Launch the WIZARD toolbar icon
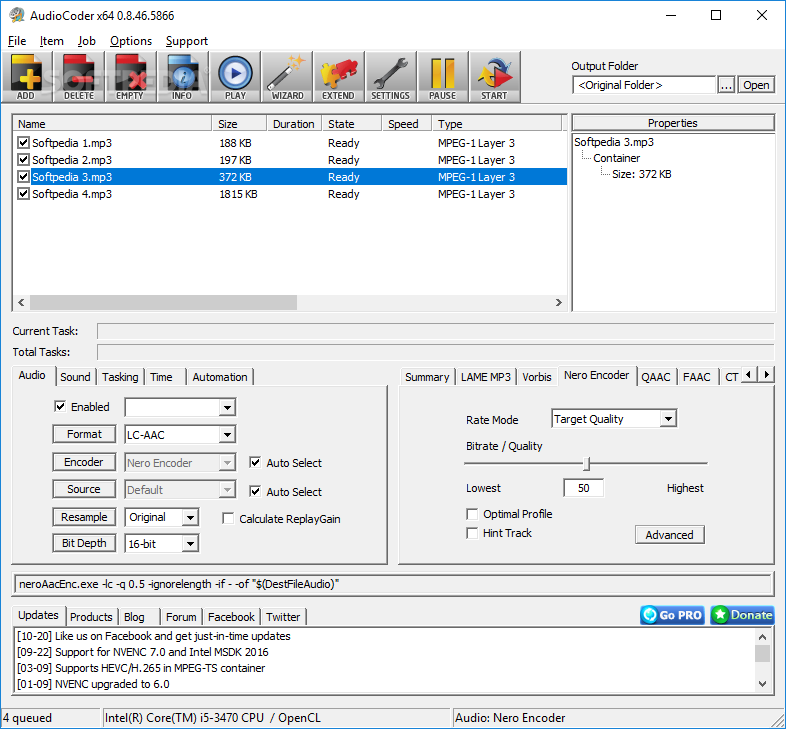The width and height of the screenshot is (786, 729). [287, 77]
